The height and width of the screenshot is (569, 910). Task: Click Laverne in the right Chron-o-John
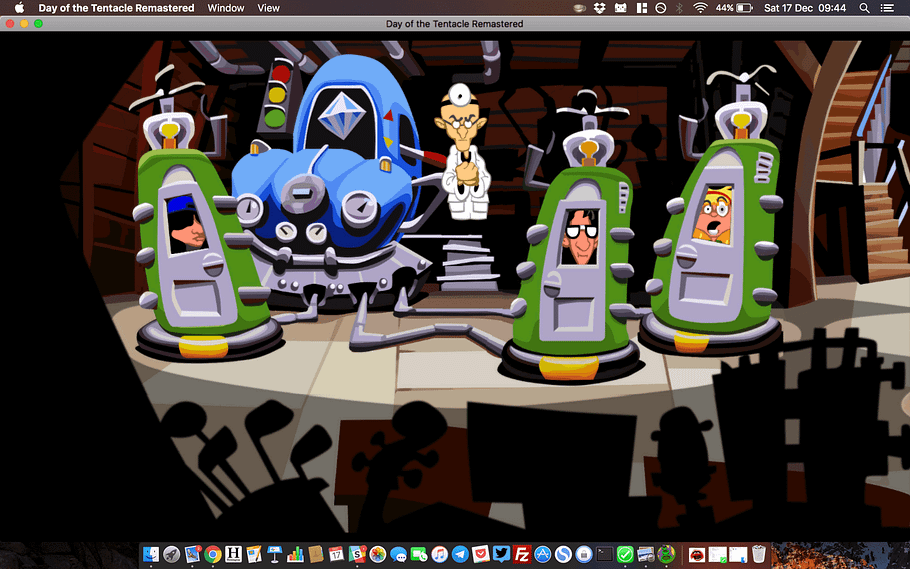pyautogui.click(x=713, y=215)
